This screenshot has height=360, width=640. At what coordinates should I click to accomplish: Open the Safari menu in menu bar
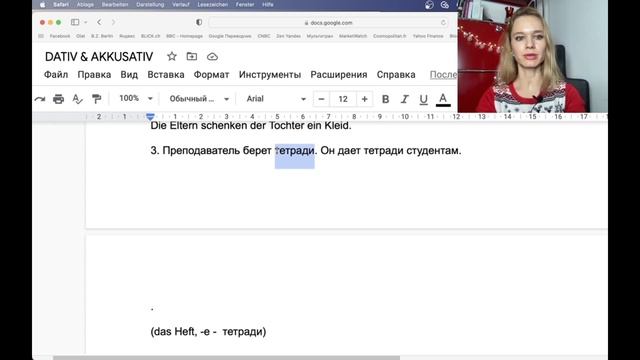tap(61, 5)
